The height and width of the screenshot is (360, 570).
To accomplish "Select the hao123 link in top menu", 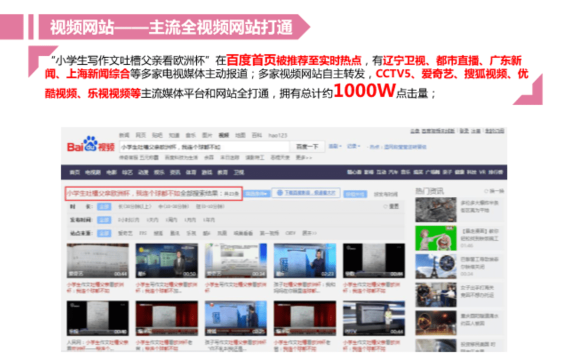I will [x=278, y=135].
